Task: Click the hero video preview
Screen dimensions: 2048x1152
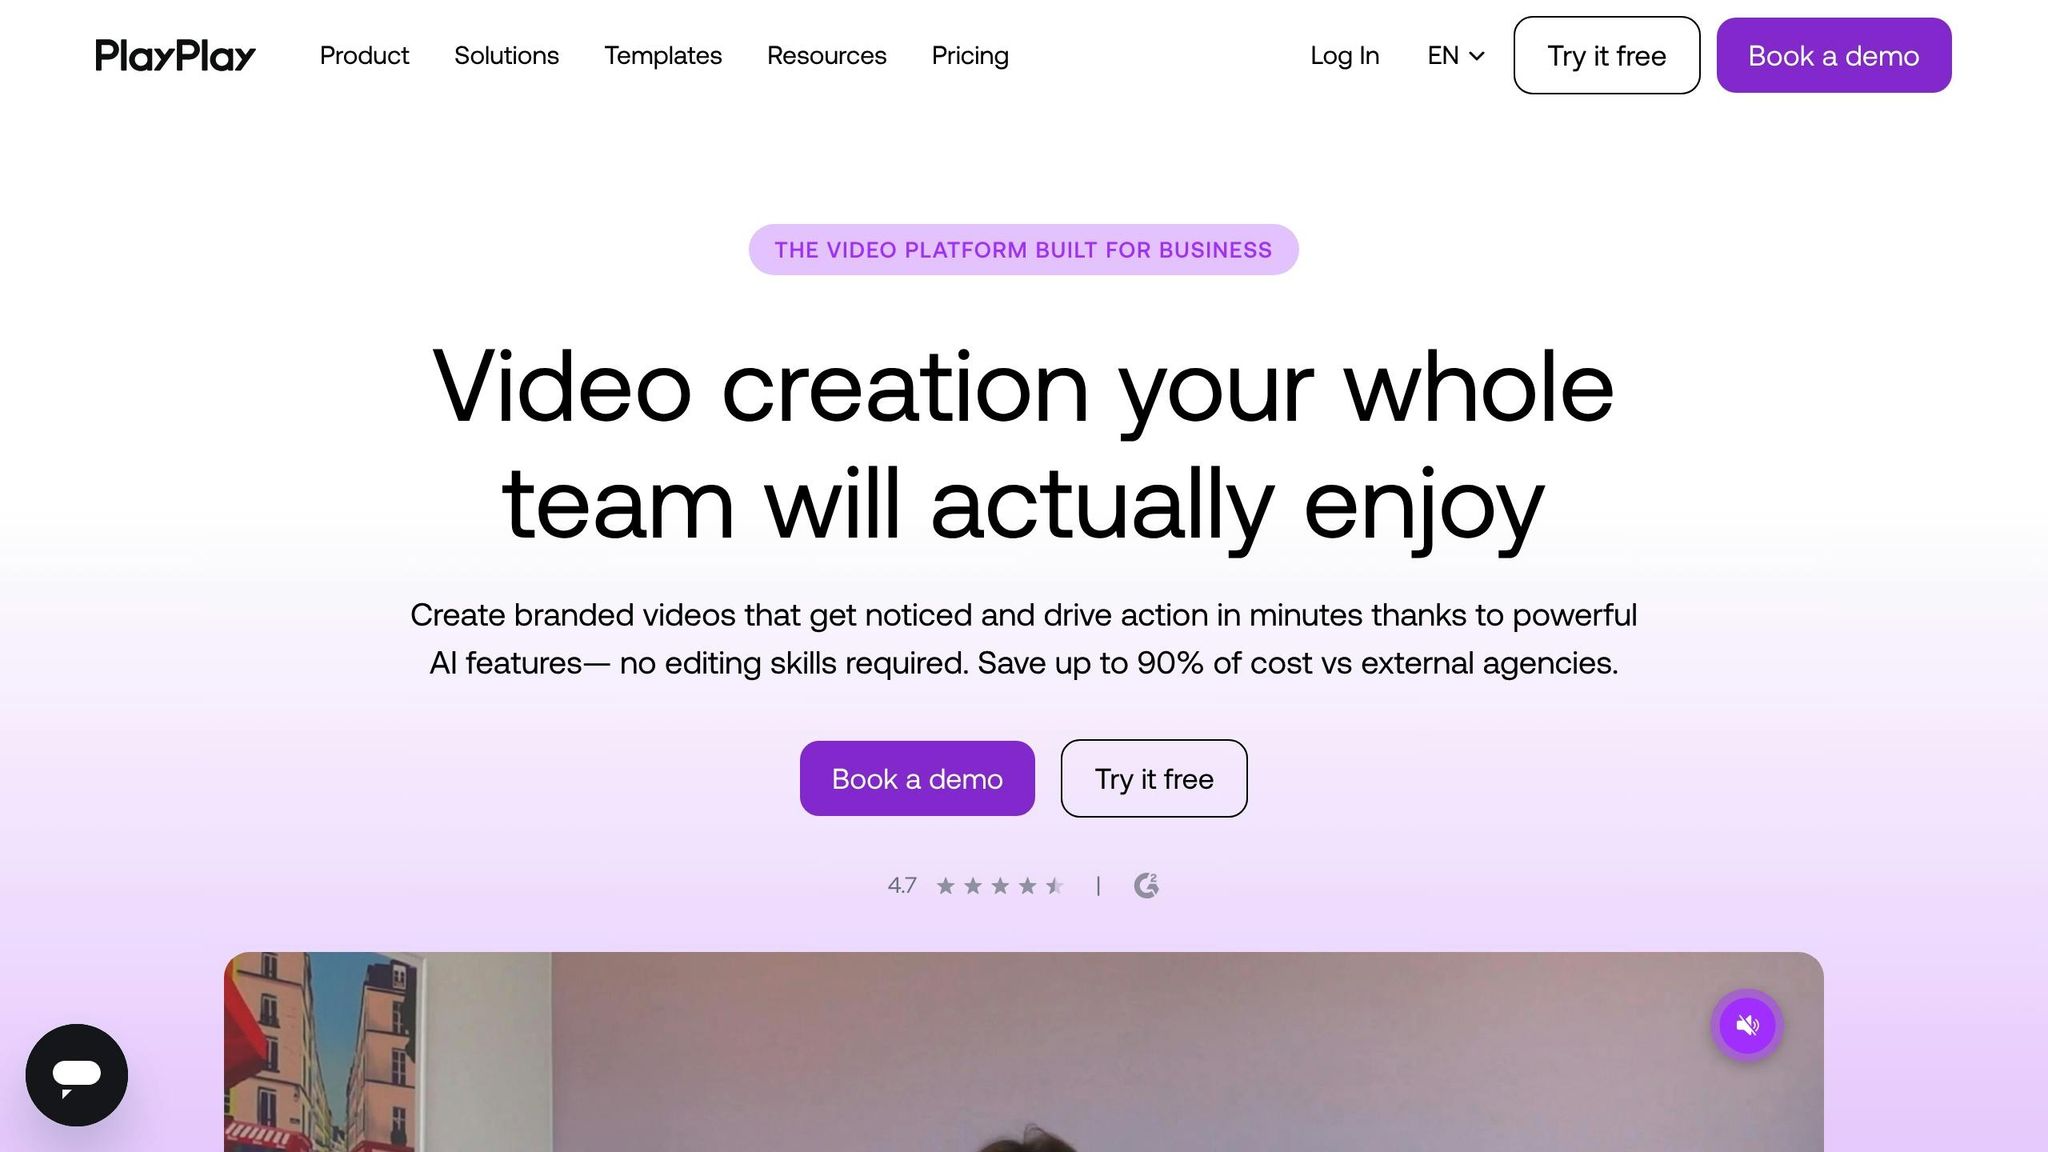Action: click(1024, 1052)
